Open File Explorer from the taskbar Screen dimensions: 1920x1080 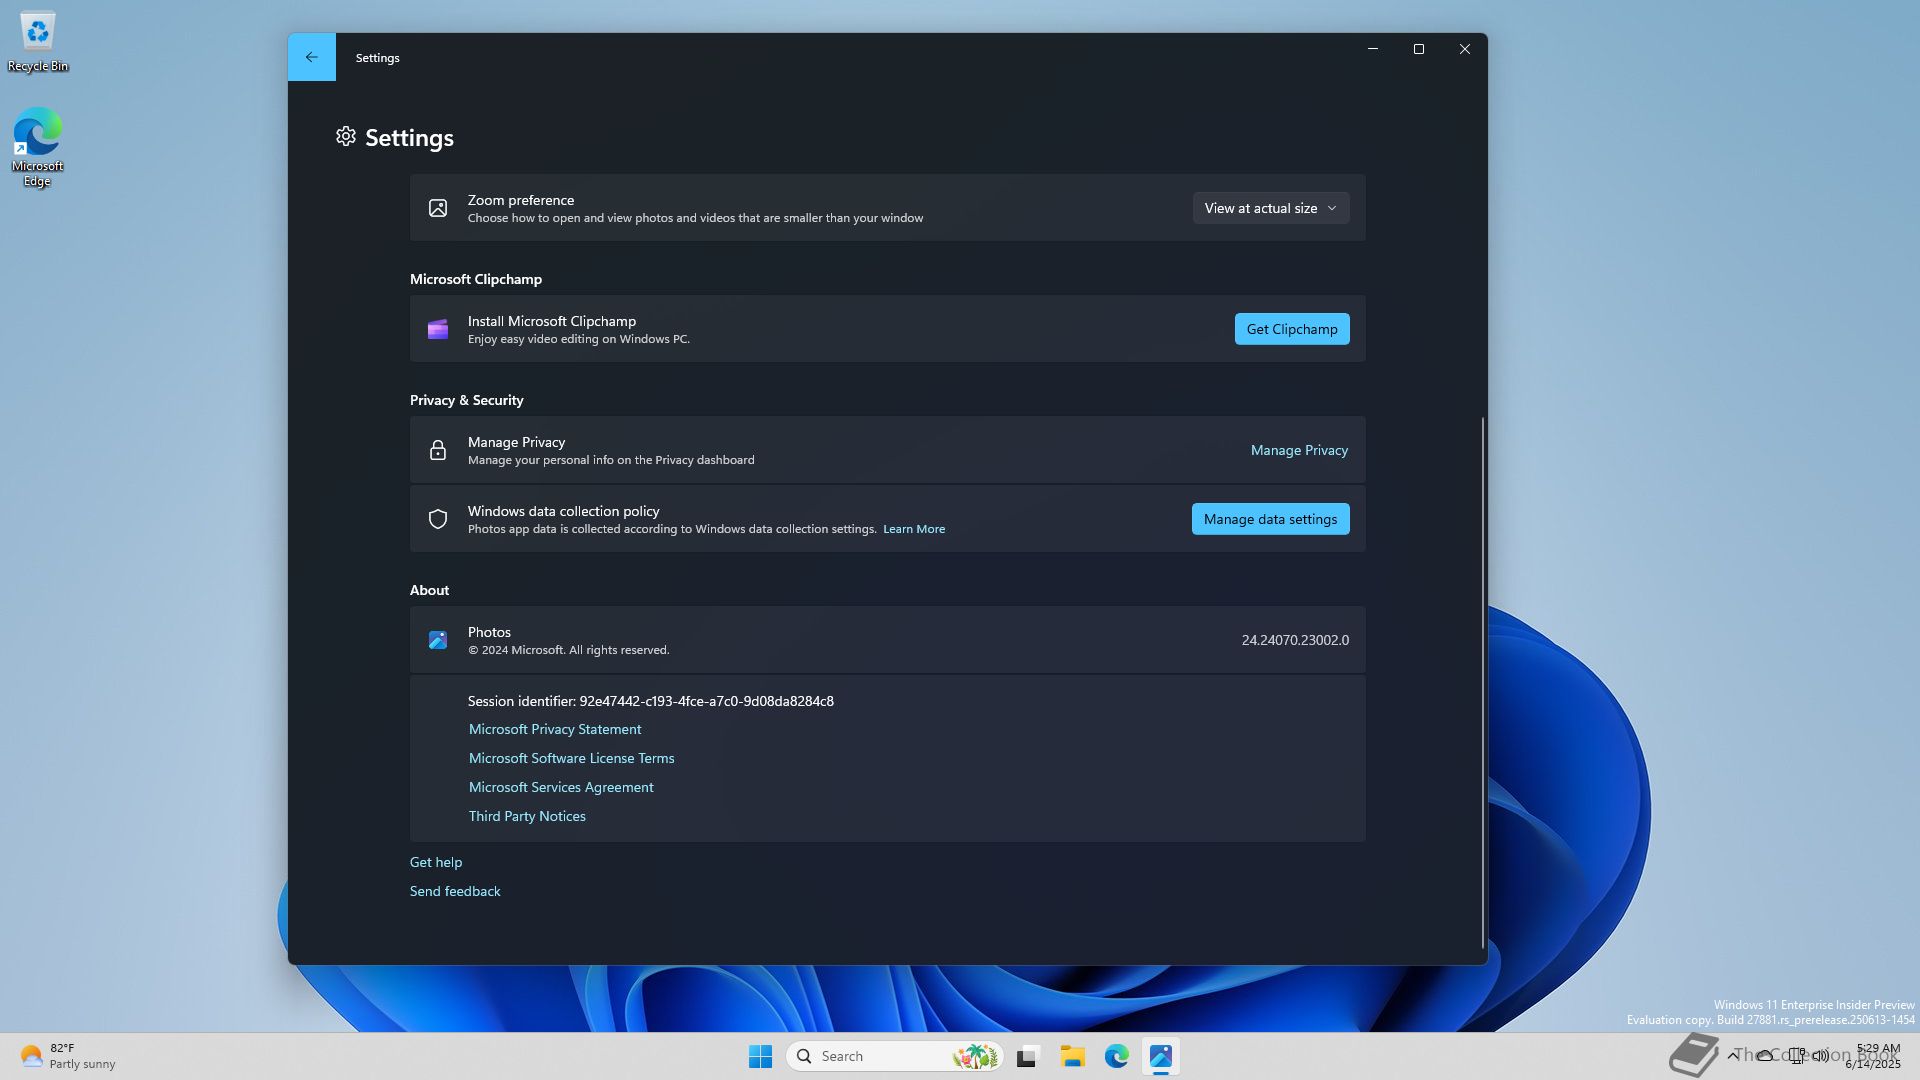pos(1072,1056)
